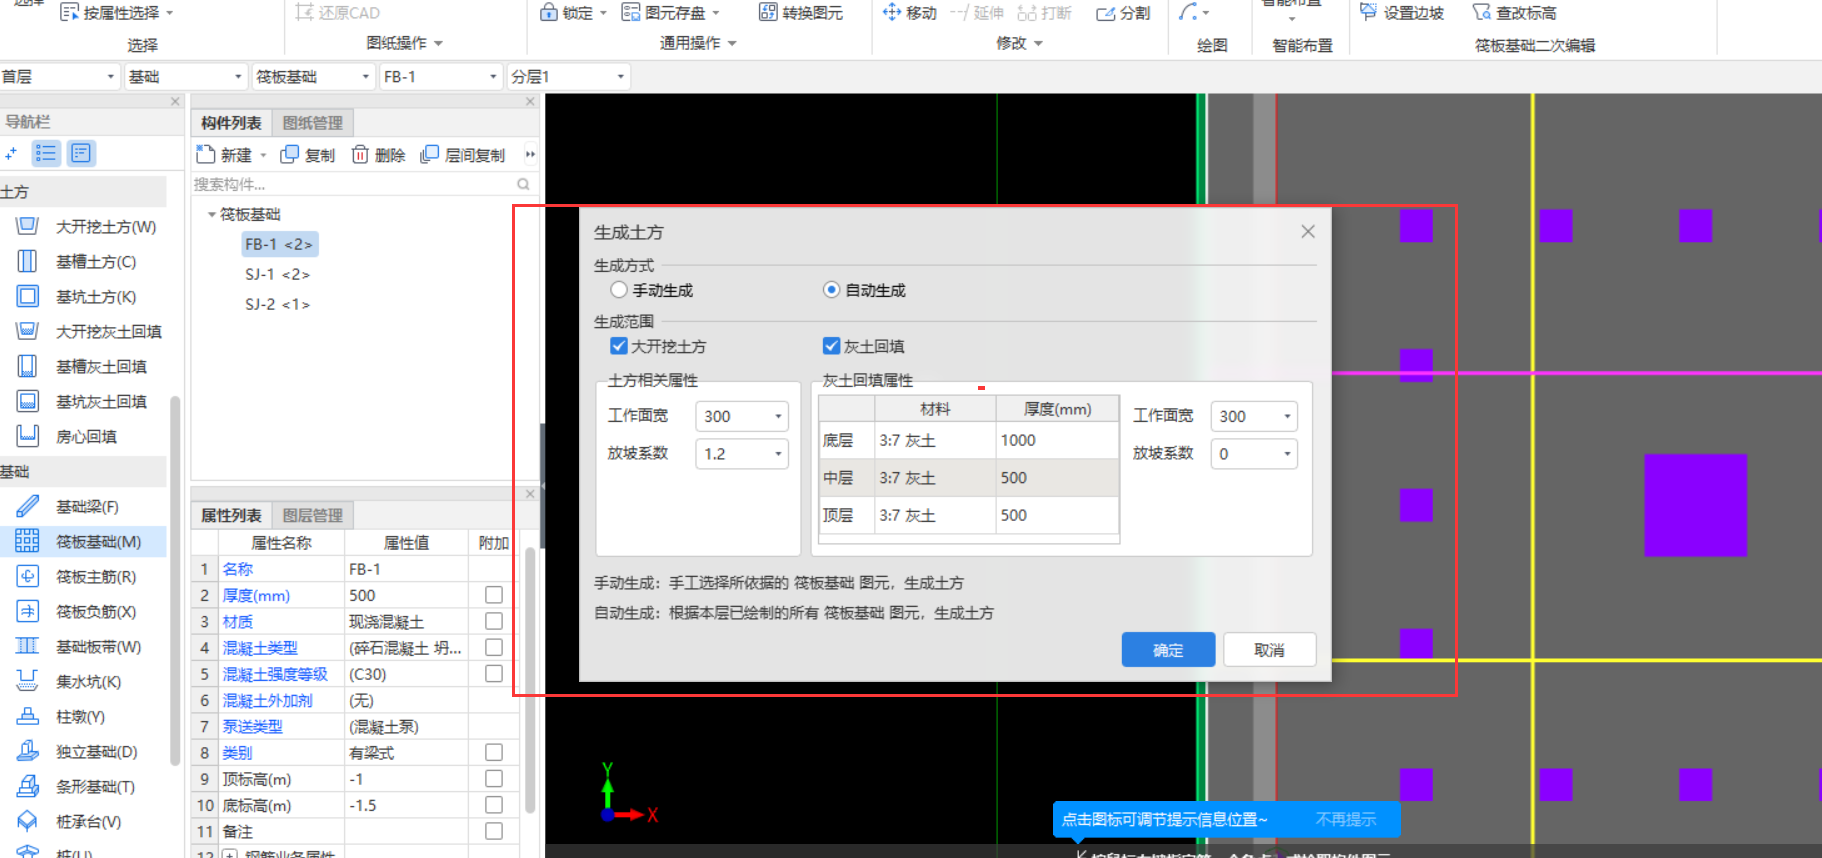Image resolution: width=1822 pixels, height=858 pixels.
Task: Select 基础梁(F) component
Action: coord(87,507)
